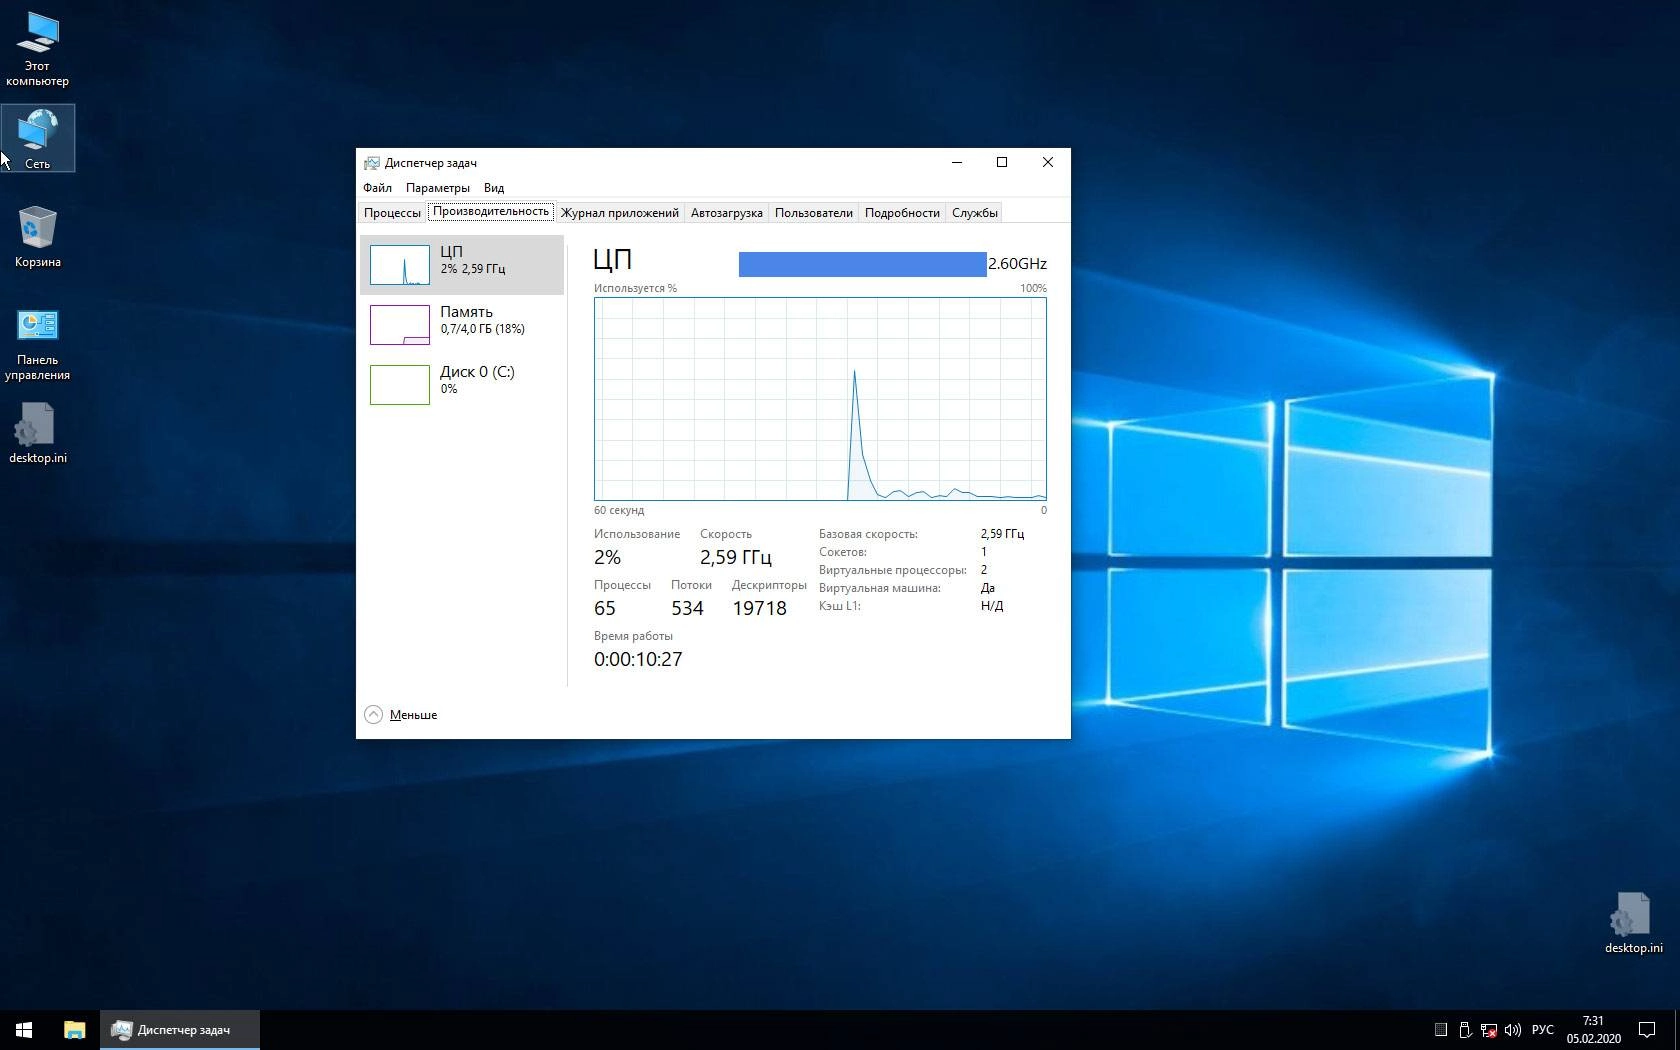Click the CPU usage graph
Screen dimensions: 1680x1050
(820, 399)
